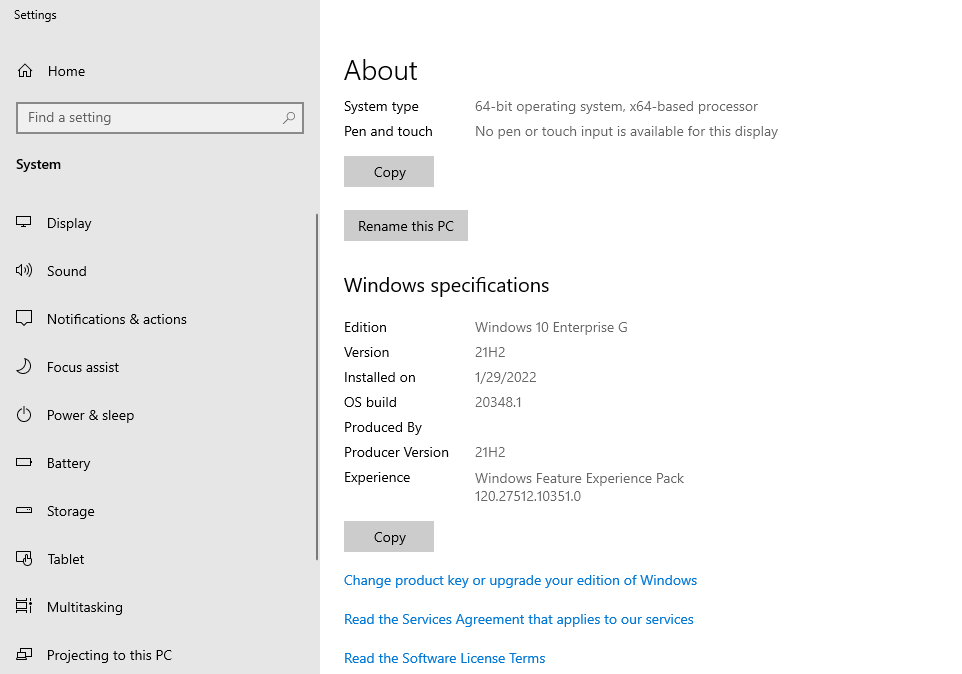Click the Produced By label
Viewport: 962px width, 674px height.
383,427
